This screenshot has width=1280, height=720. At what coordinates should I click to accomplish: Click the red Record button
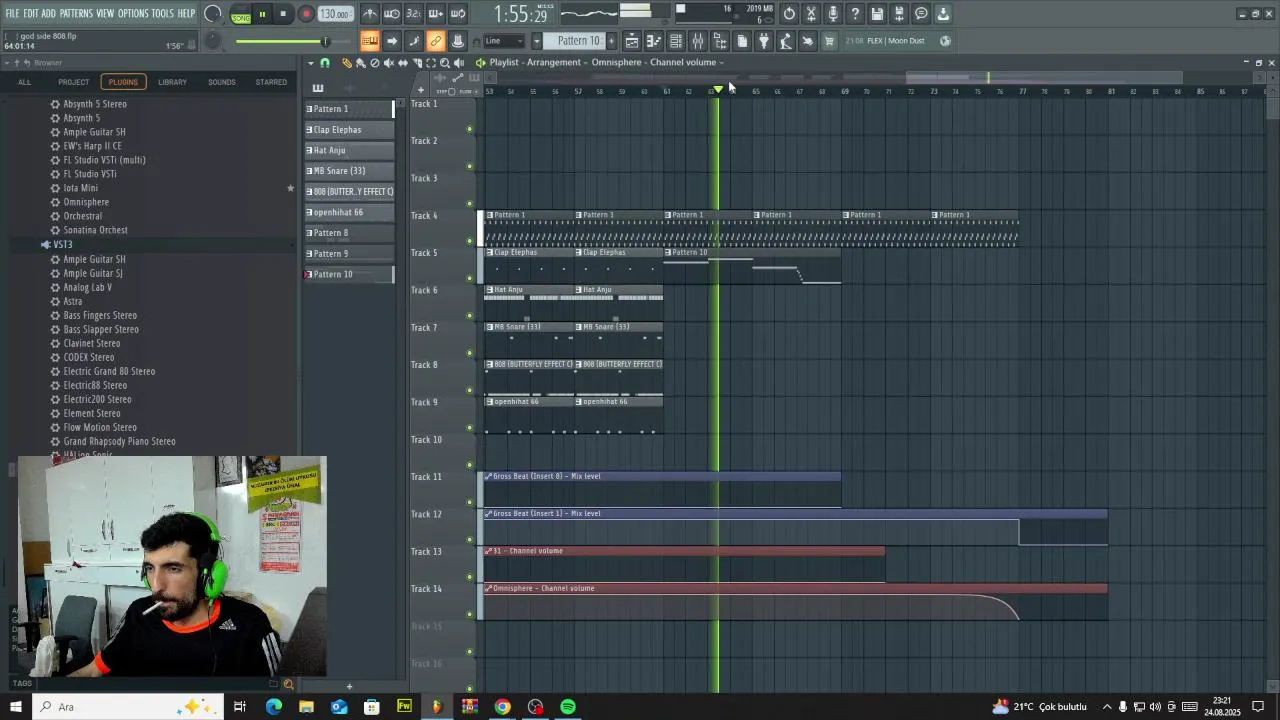306,14
